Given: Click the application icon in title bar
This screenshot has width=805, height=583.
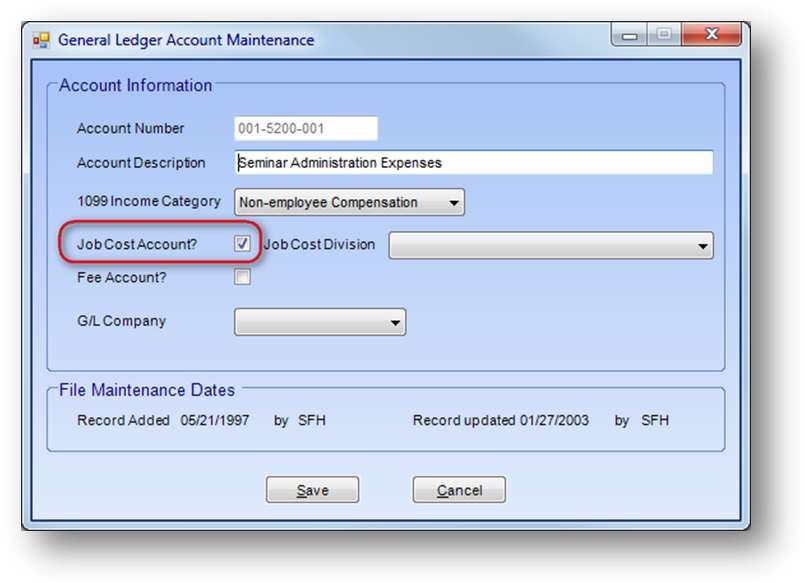Looking at the screenshot, I should click(41, 41).
